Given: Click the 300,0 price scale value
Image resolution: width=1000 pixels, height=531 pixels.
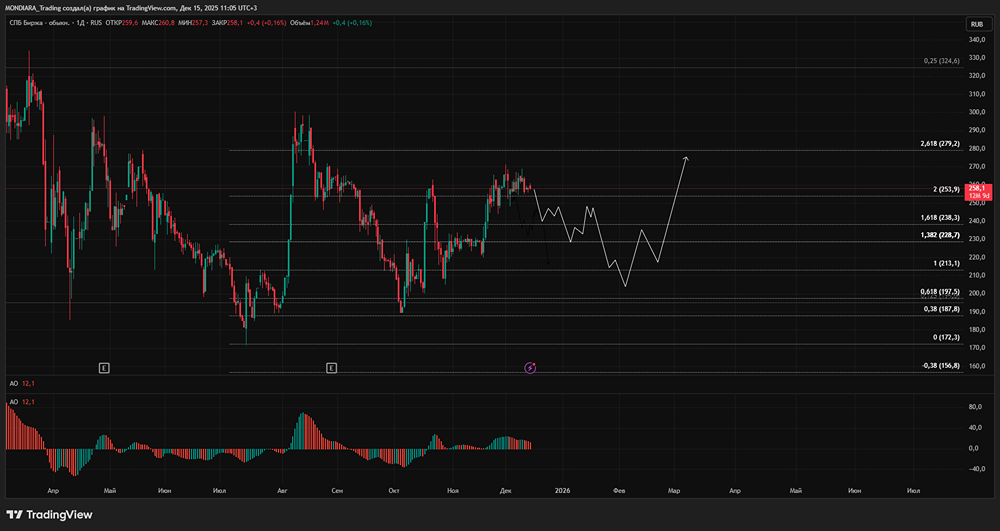Looking at the screenshot, I should [977, 112].
